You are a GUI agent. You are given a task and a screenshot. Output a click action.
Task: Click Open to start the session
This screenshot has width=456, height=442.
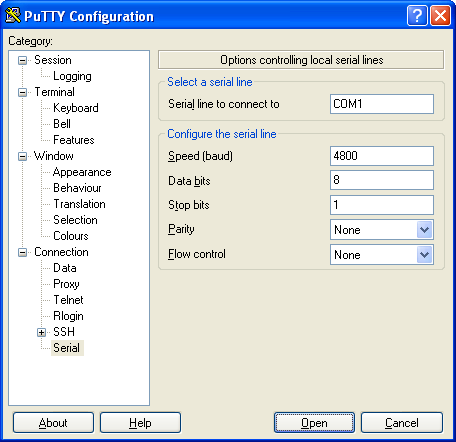pyautogui.click(x=314, y=423)
